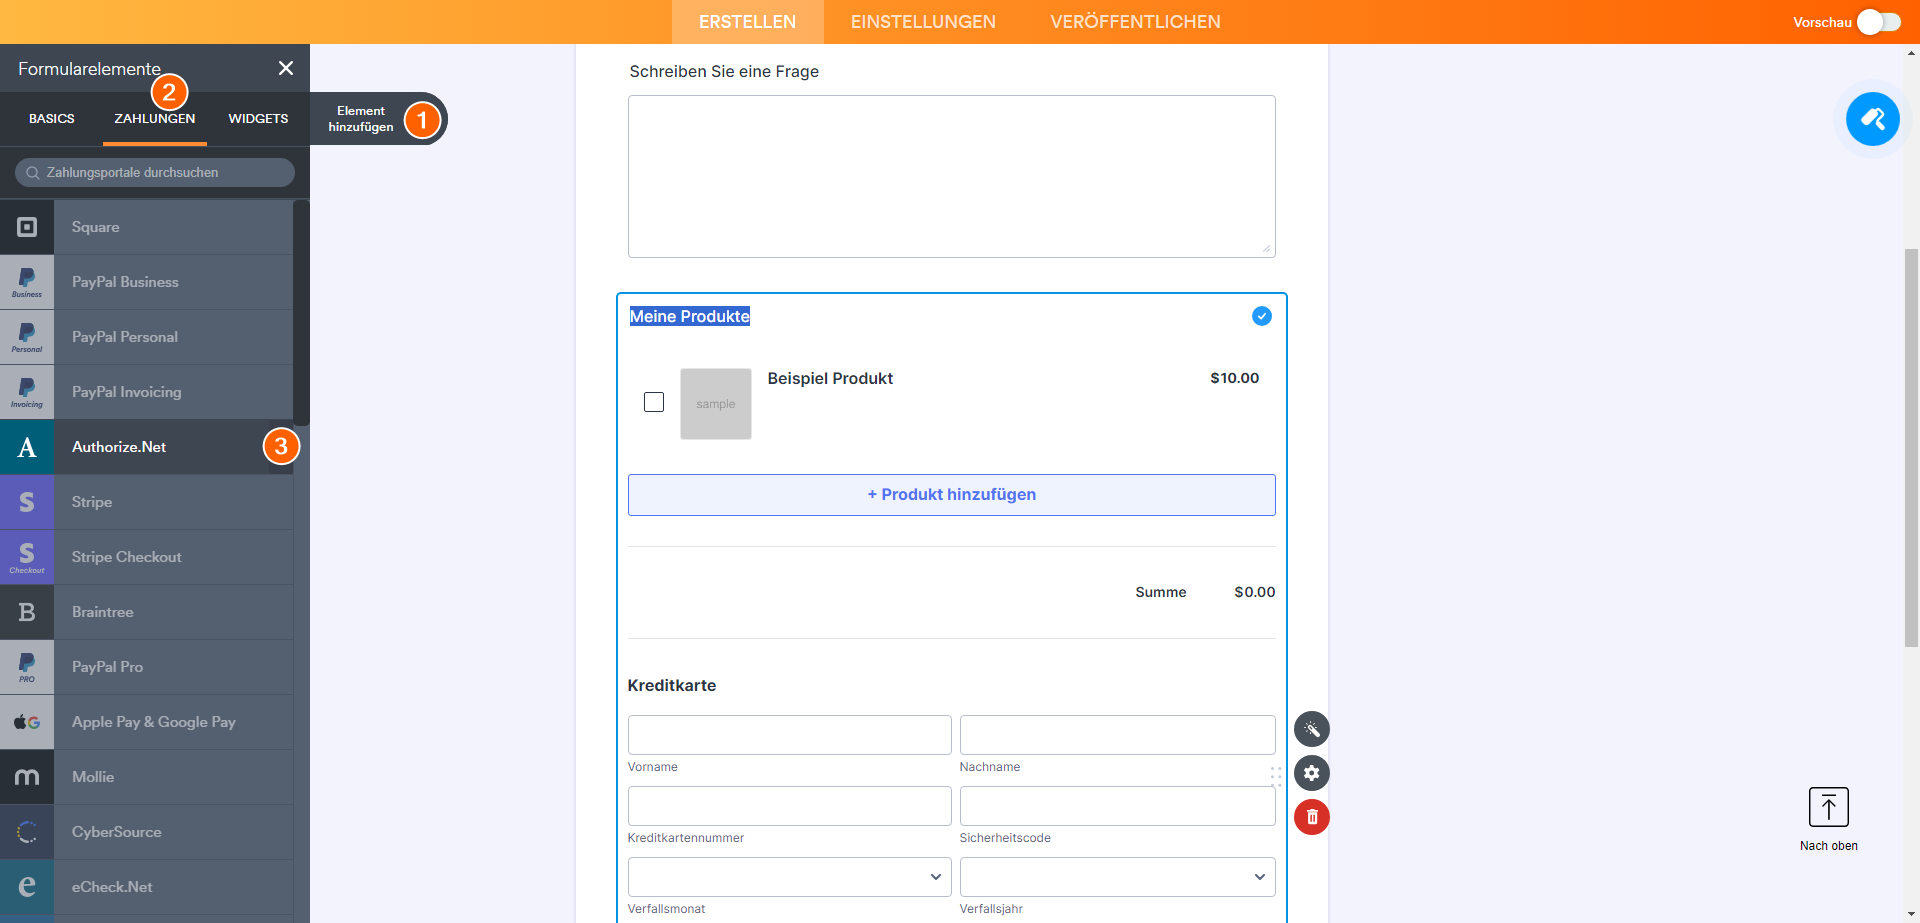The height and width of the screenshot is (923, 1920).
Task: Select the PayPal Invoicing icon
Action: (x=27, y=392)
